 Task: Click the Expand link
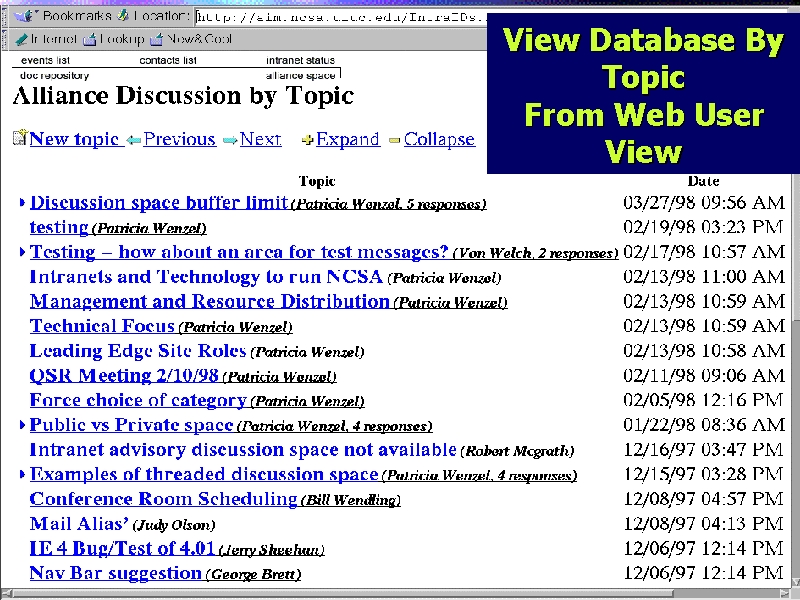pos(348,139)
